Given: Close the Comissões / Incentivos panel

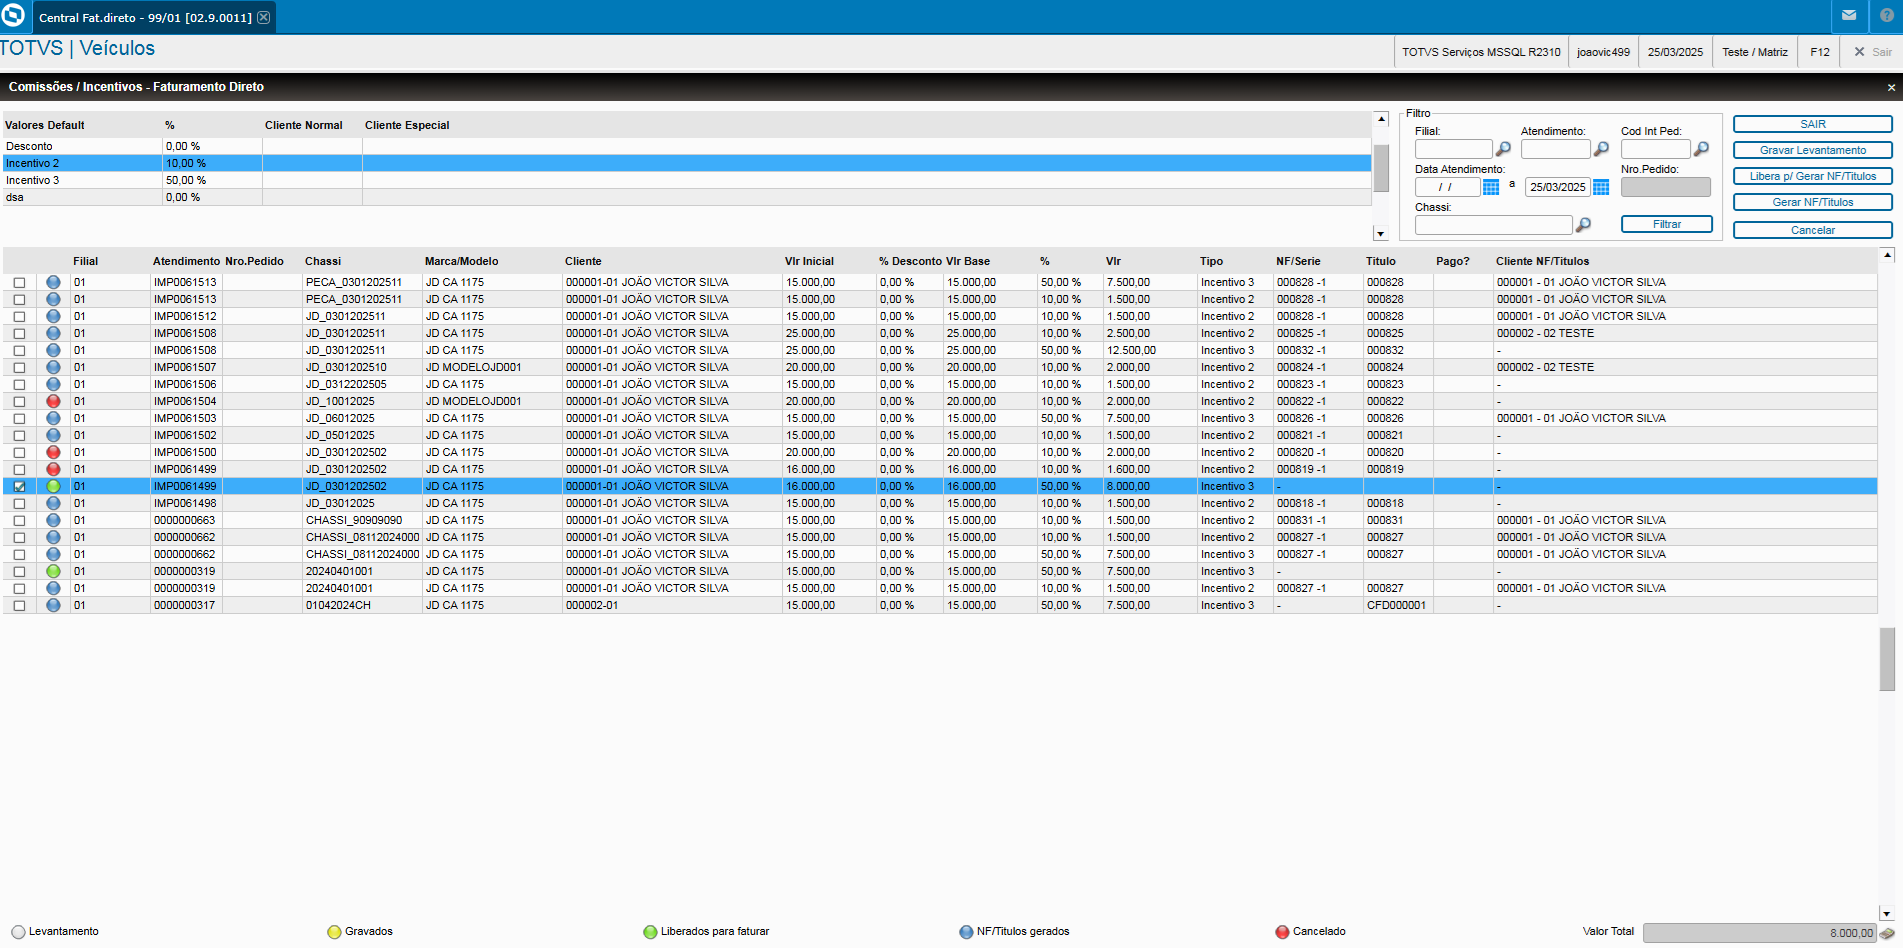Looking at the screenshot, I should click(1891, 88).
